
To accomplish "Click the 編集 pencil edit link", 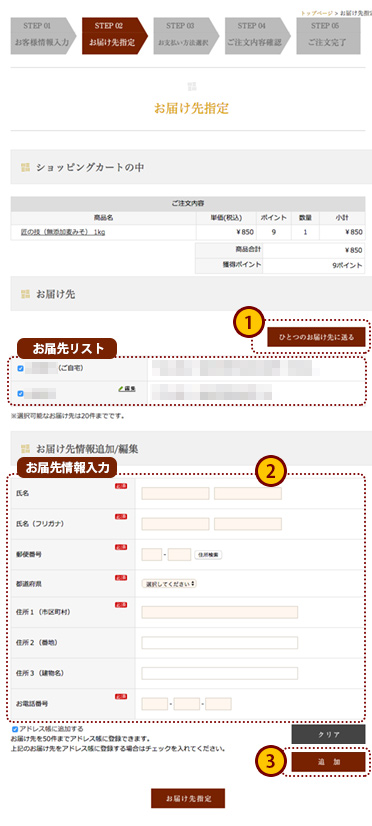I will click(x=127, y=388).
